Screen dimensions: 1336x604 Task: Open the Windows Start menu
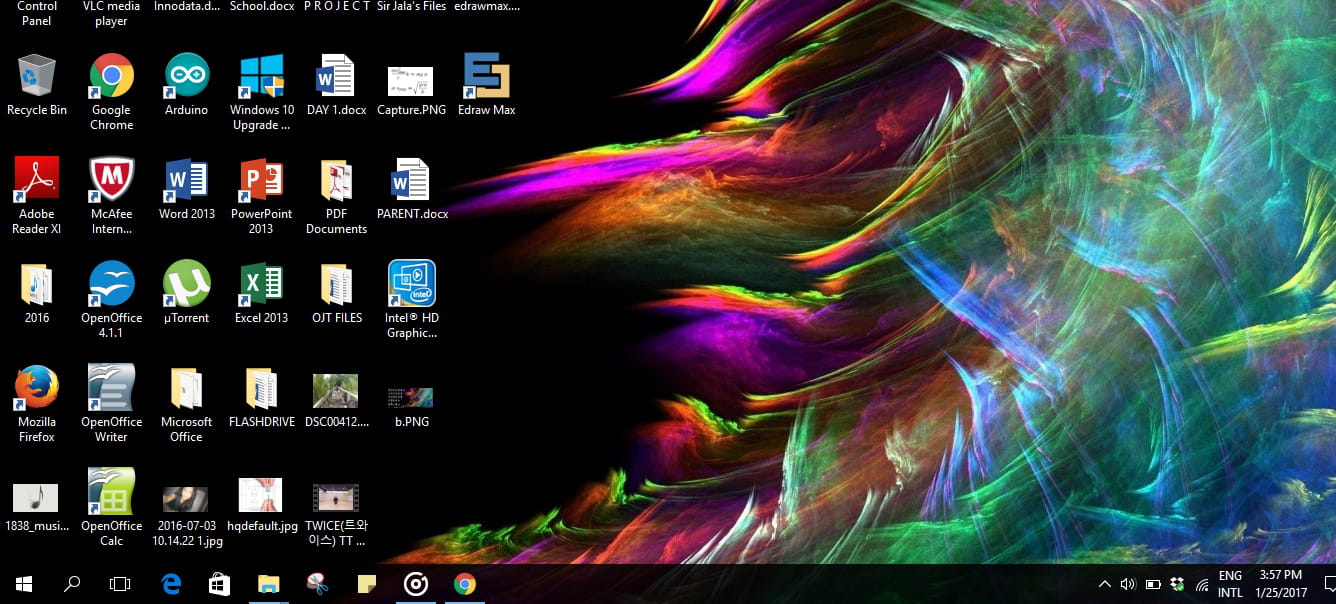tap(24, 584)
